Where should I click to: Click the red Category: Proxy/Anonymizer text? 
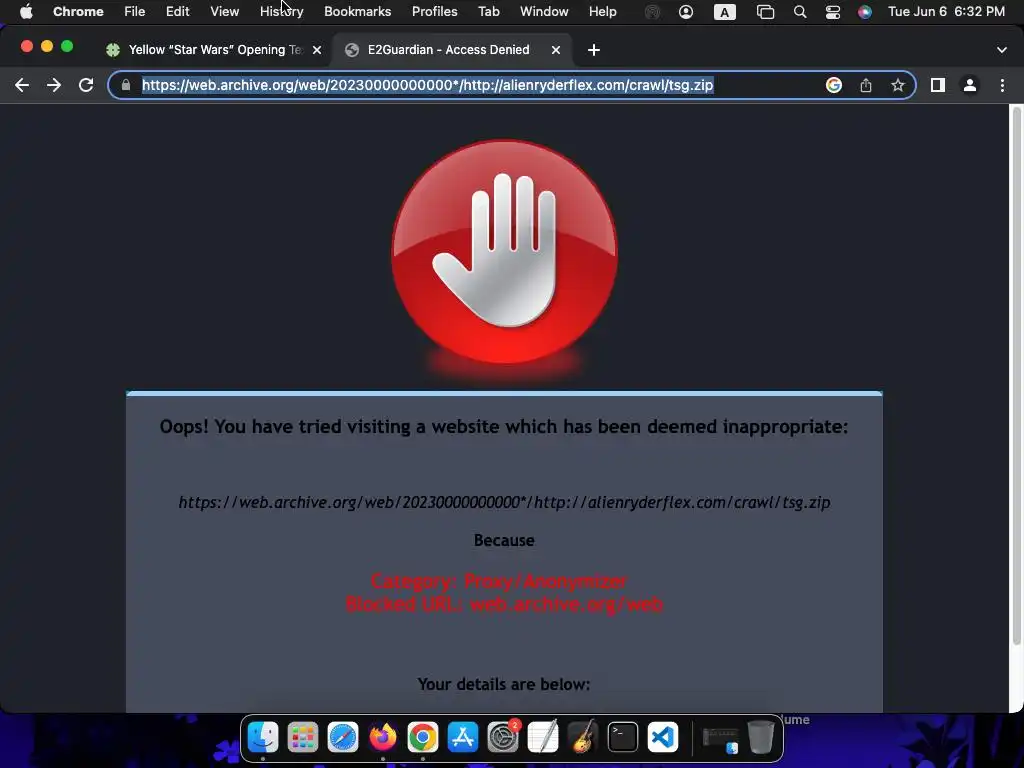coord(499,581)
